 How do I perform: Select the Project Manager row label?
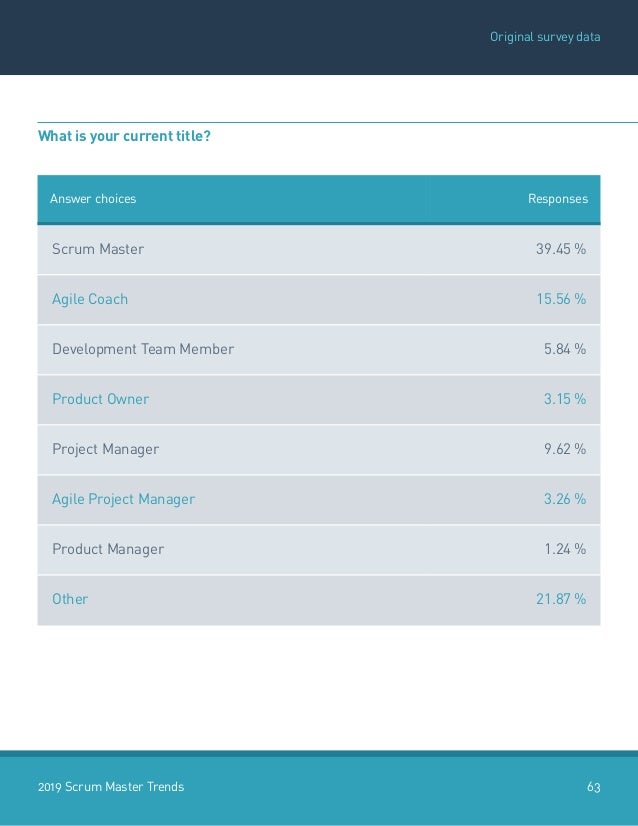[x=105, y=449]
